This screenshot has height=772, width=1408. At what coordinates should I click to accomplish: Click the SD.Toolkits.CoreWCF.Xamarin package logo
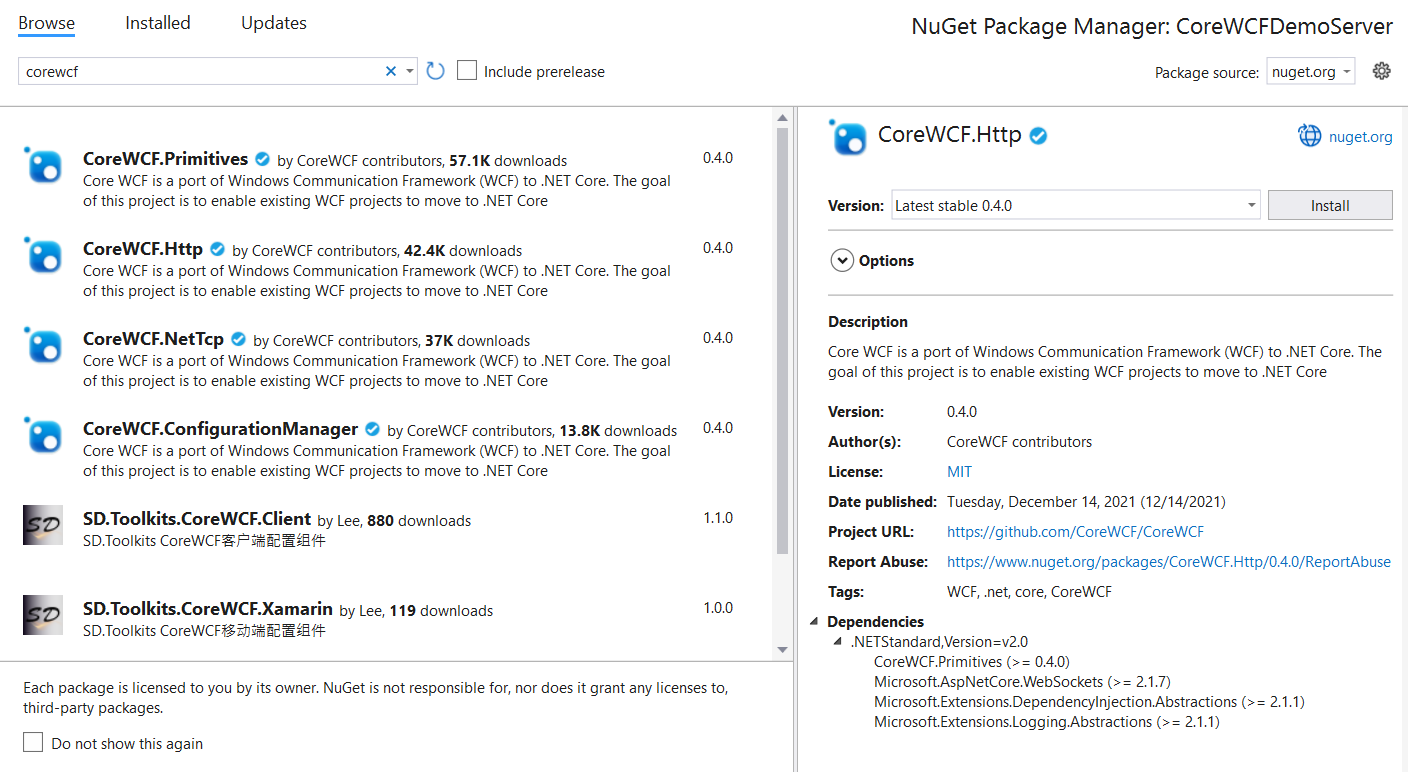[x=43, y=615]
